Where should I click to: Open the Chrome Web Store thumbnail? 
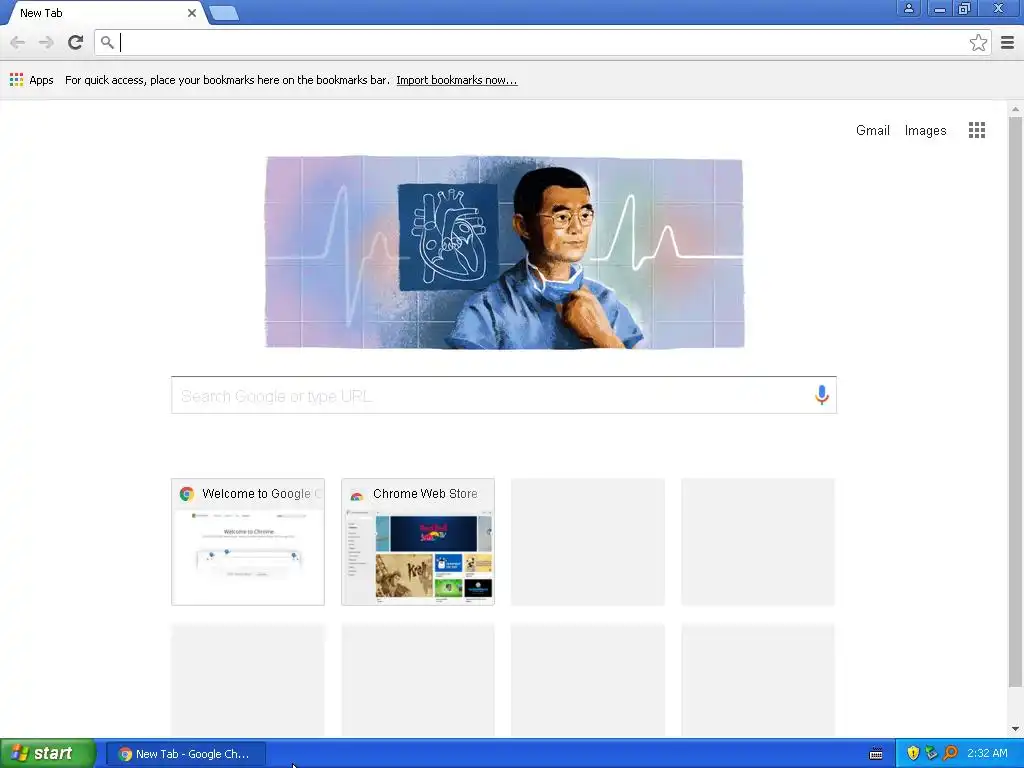pyautogui.click(x=418, y=542)
